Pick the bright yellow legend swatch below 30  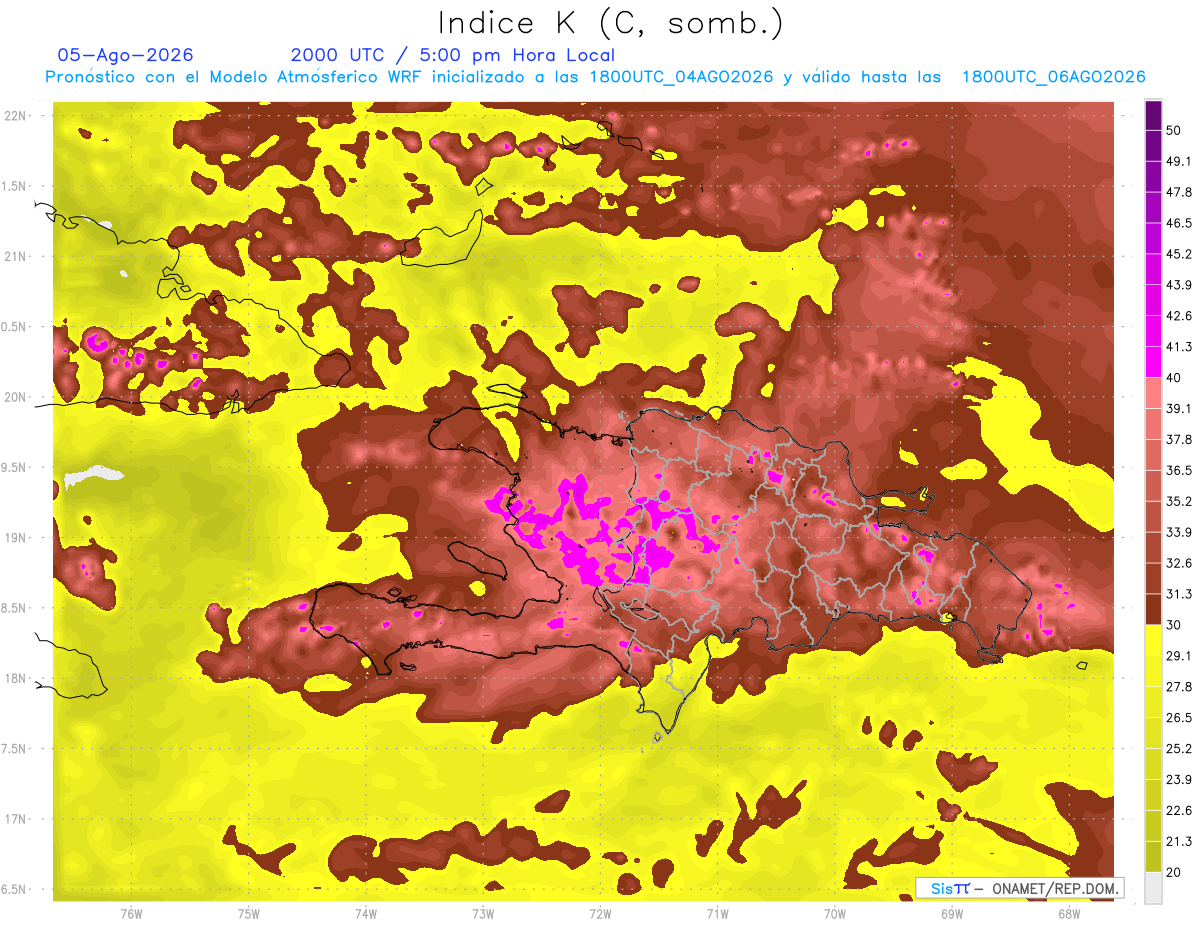(1153, 640)
